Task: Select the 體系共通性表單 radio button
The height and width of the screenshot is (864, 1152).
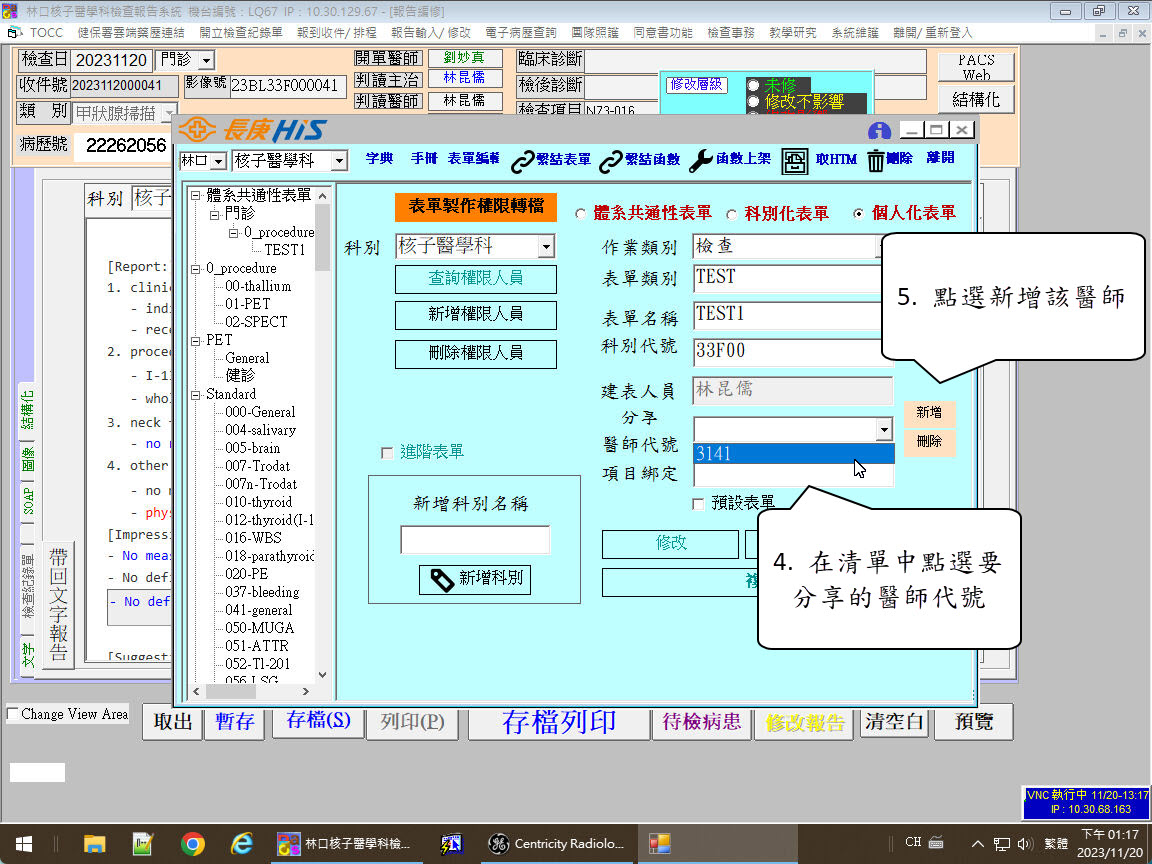Action: [580, 214]
